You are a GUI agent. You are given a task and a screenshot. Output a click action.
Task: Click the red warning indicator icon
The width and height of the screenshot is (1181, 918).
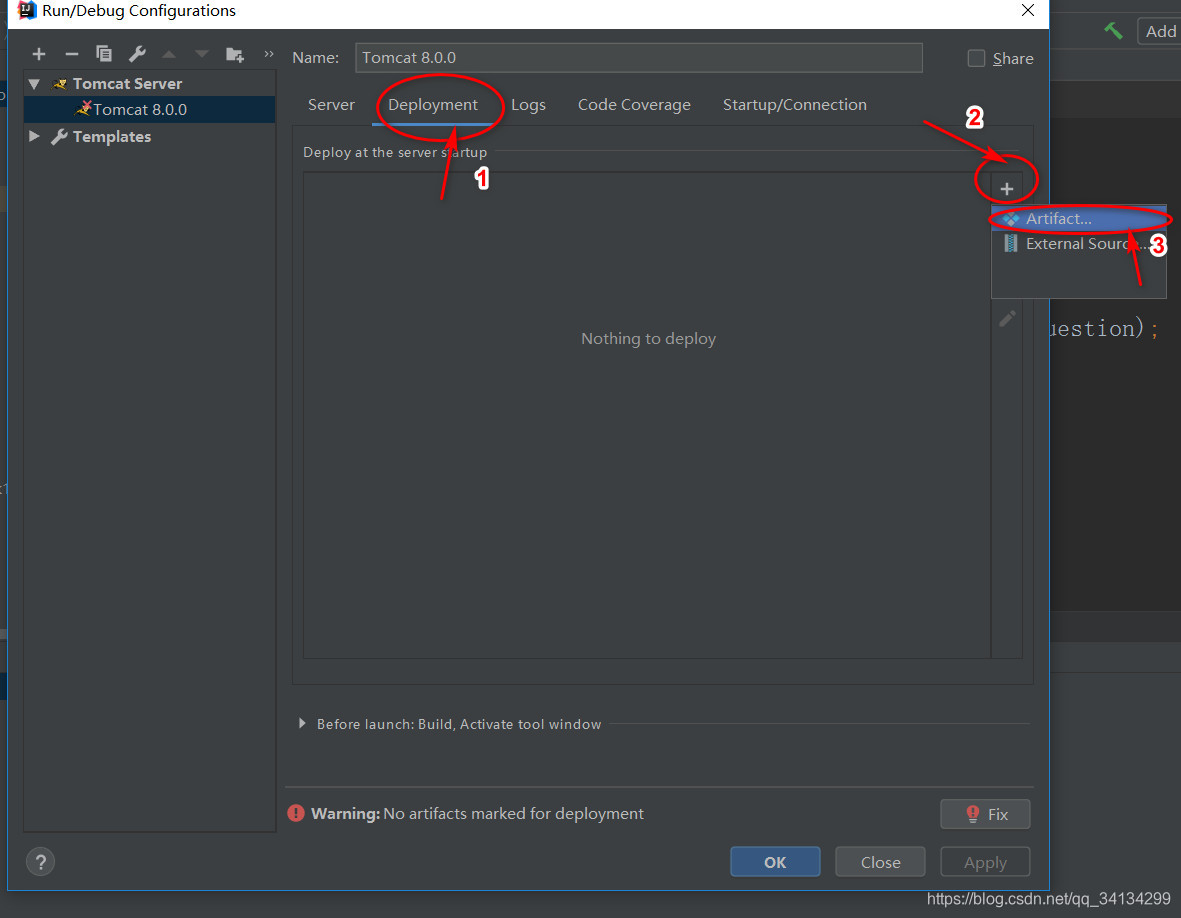point(296,813)
